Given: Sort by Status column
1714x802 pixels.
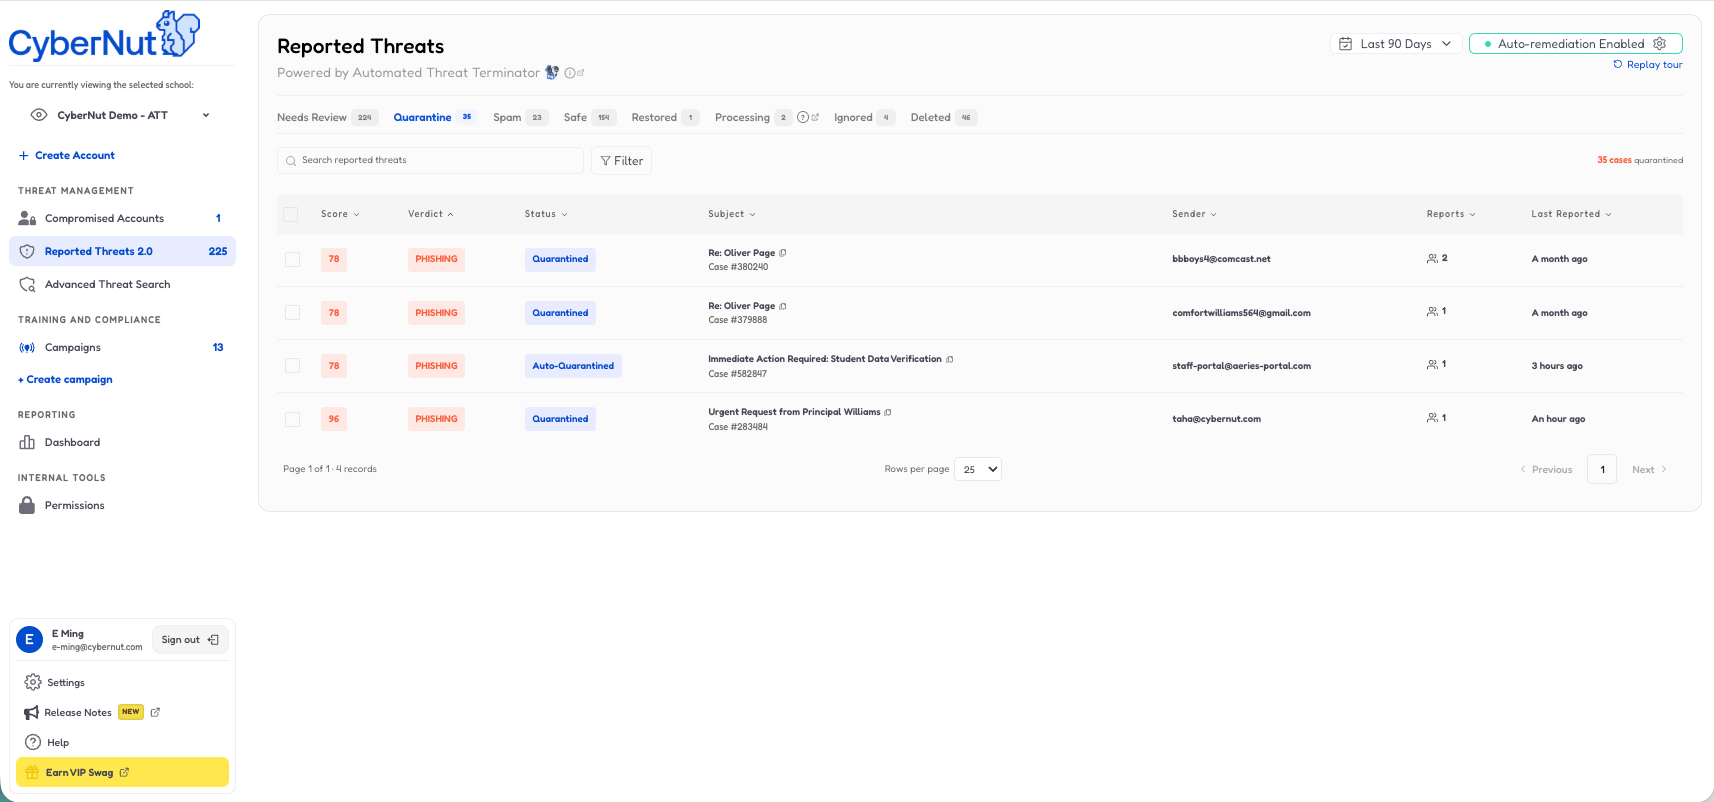Looking at the screenshot, I should click(546, 214).
